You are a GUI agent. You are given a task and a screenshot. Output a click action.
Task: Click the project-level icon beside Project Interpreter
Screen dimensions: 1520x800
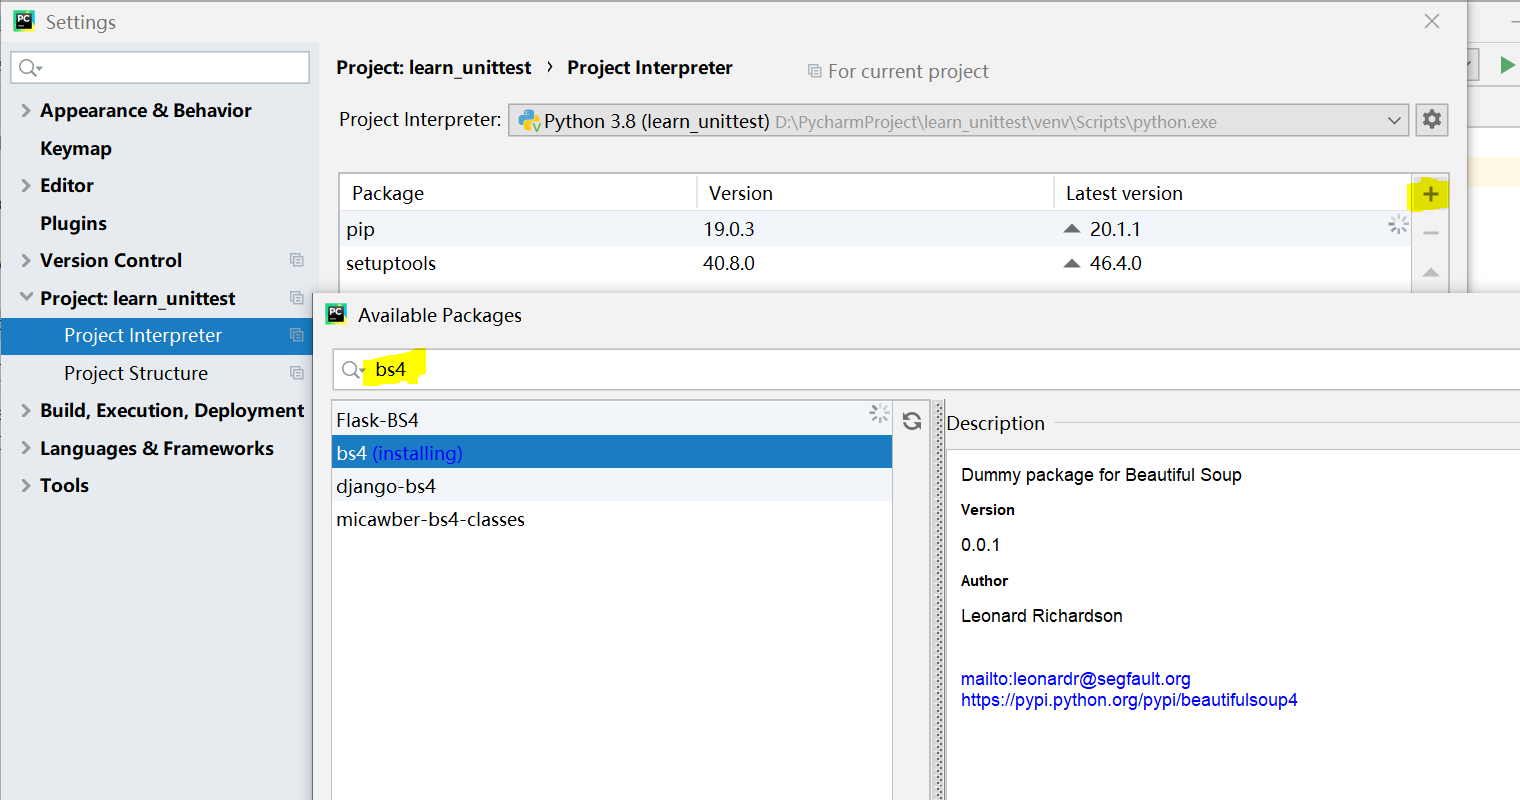[297, 335]
